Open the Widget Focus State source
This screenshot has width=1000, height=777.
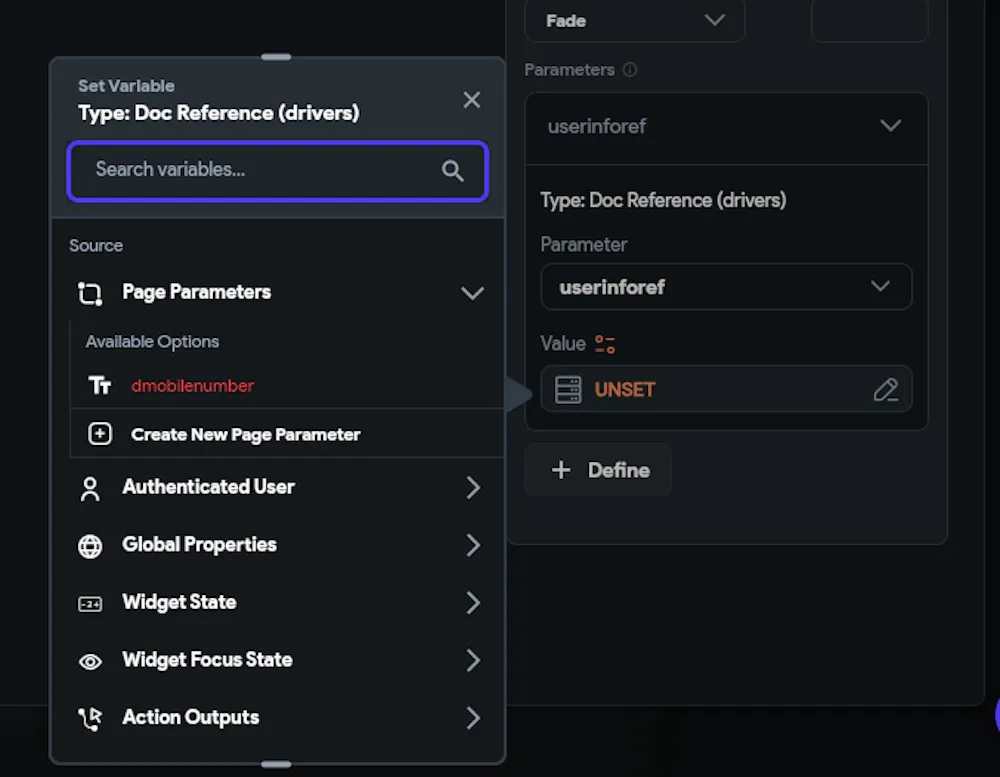point(277,660)
